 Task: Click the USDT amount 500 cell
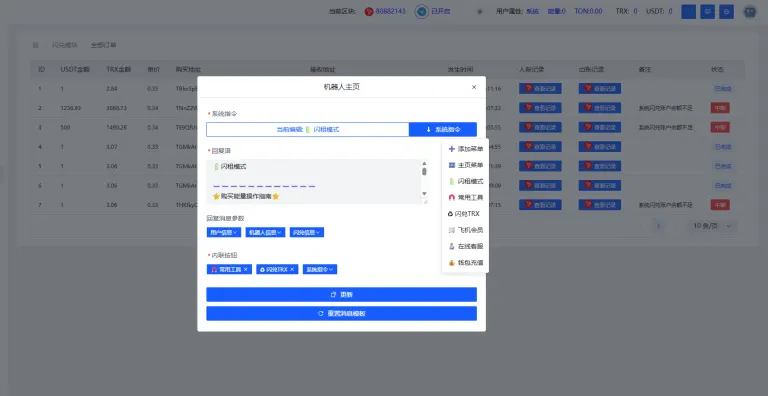65,127
